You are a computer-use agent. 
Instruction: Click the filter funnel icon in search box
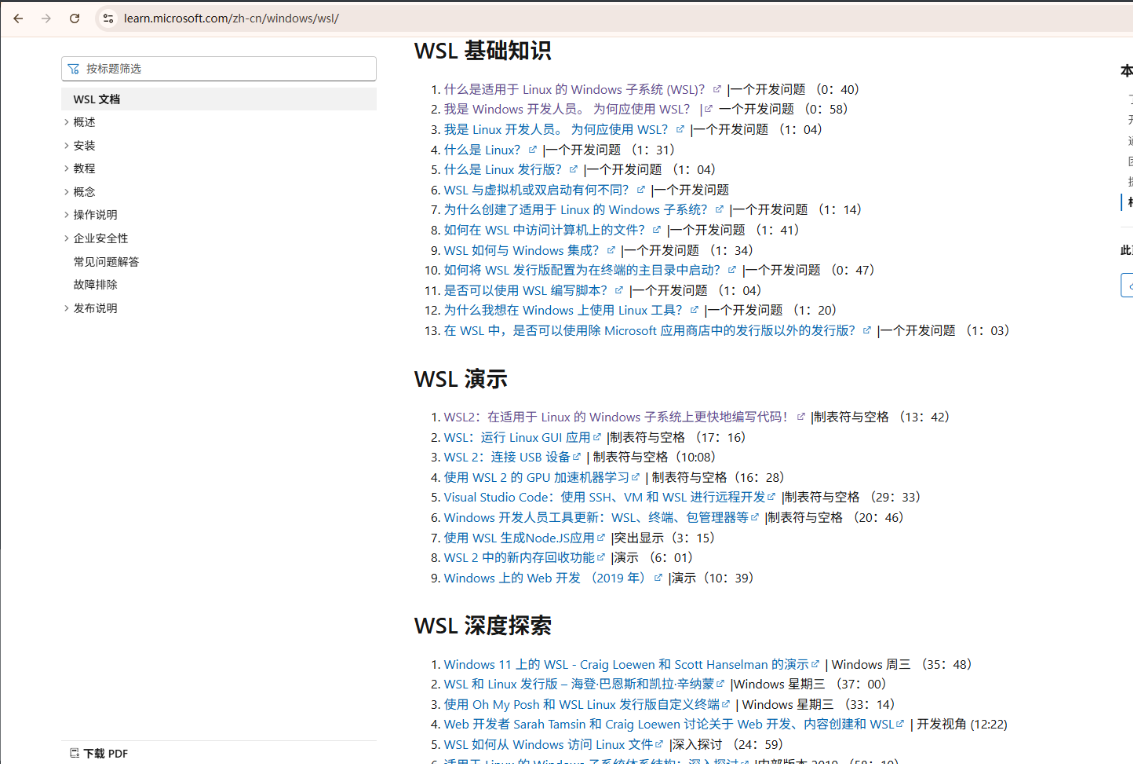(x=74, y=69)
